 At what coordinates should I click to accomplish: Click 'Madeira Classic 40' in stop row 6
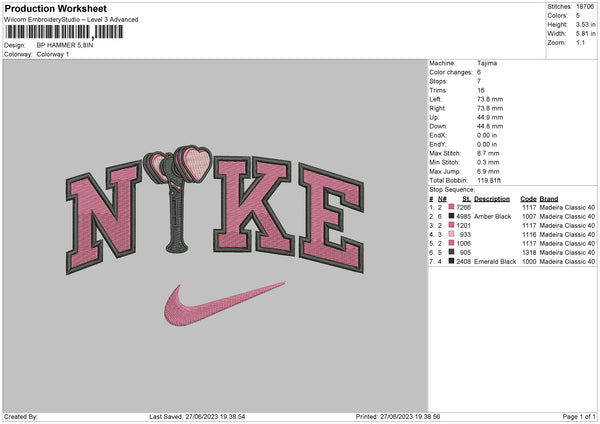tap(567, 253)
